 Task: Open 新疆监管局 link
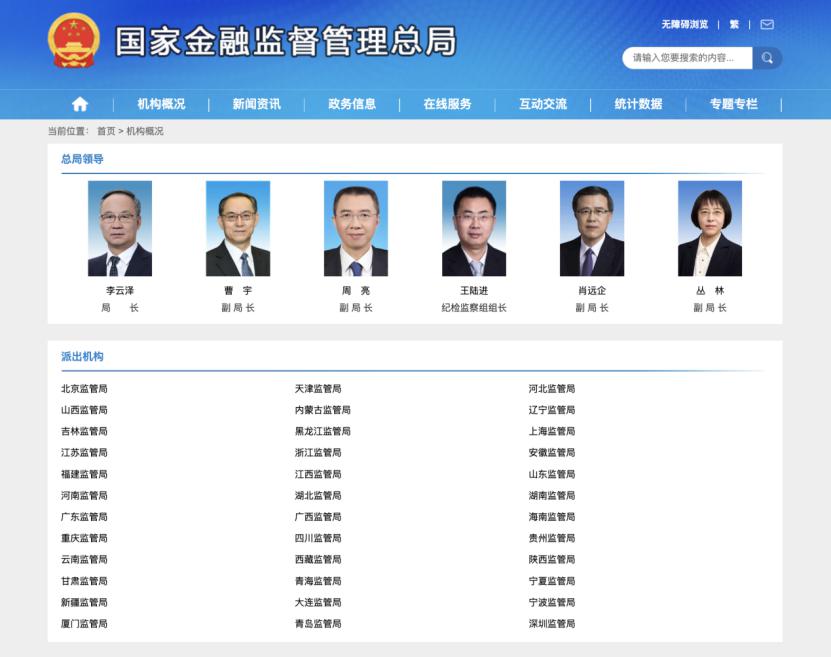(x=84, y=602)
